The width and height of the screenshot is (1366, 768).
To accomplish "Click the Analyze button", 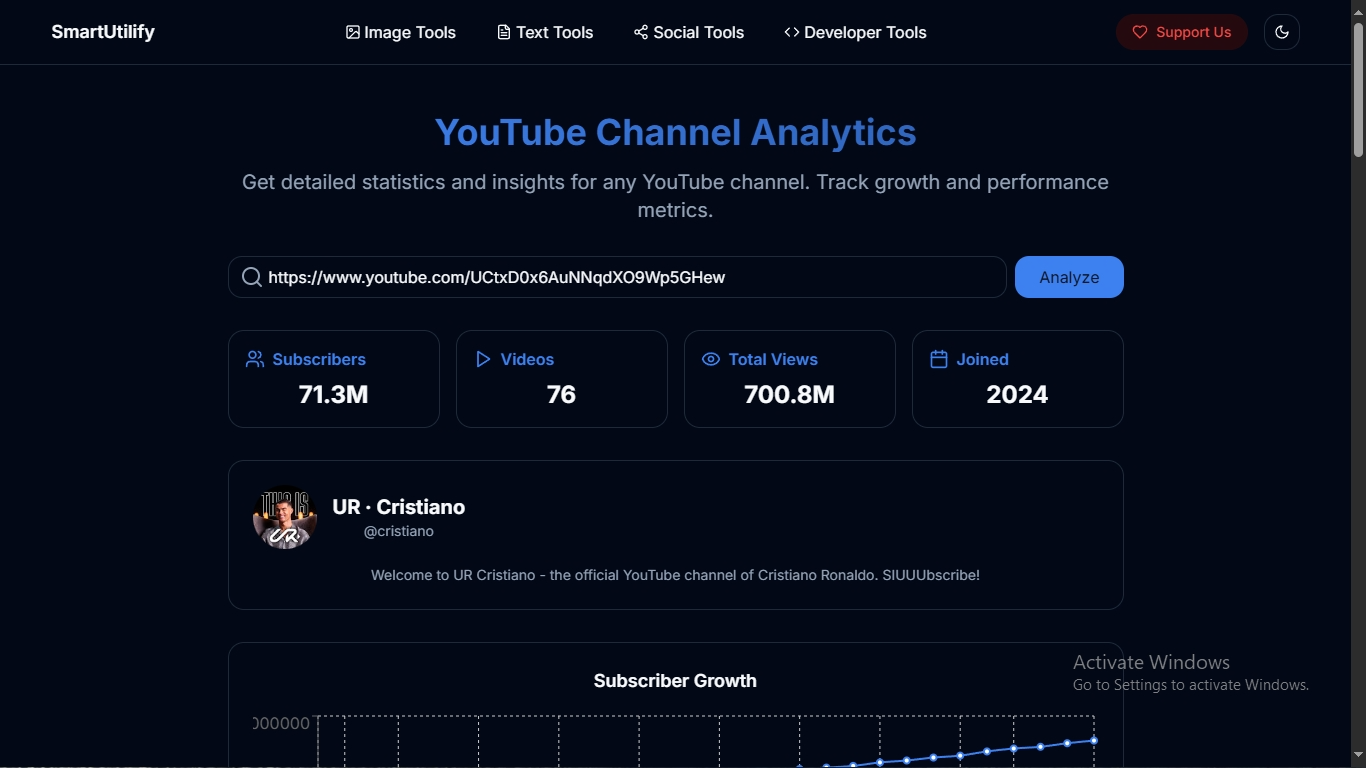I will click(x=1069, y=277).
